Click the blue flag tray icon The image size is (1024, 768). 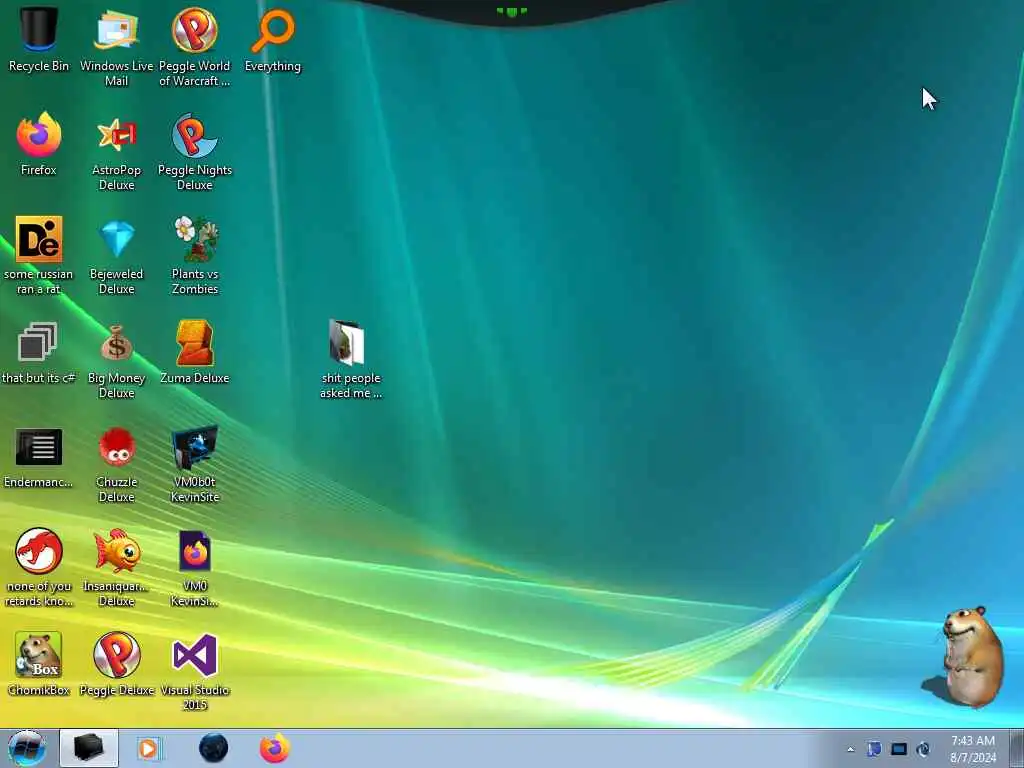click(x=874, y=750)
